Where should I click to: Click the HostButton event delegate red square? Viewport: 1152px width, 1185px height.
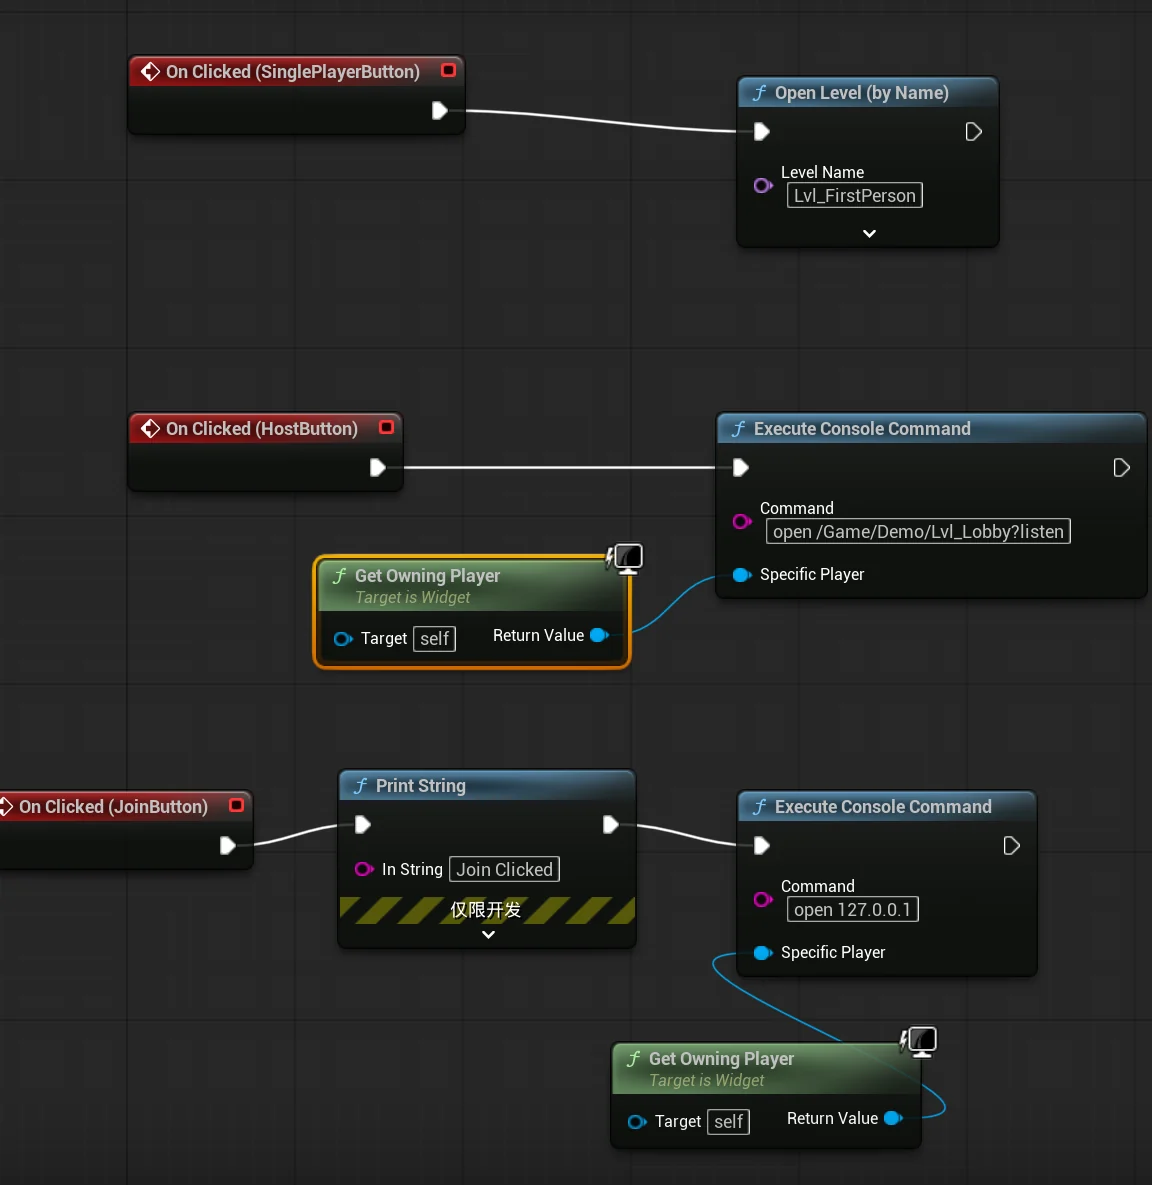click(x=386, y=427)
